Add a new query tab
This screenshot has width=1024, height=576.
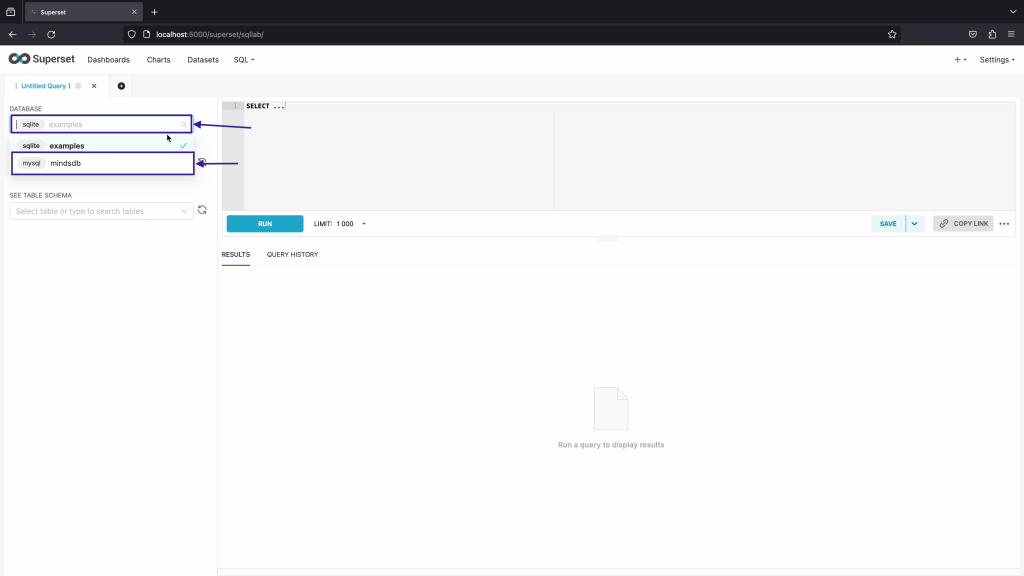pyautogui.click(x=121, y=86)
